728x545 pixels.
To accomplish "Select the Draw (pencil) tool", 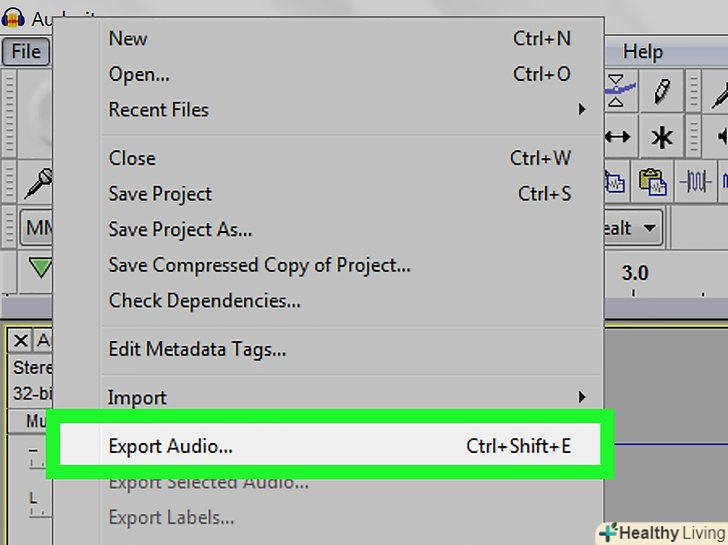I will [x=662, y=91].
